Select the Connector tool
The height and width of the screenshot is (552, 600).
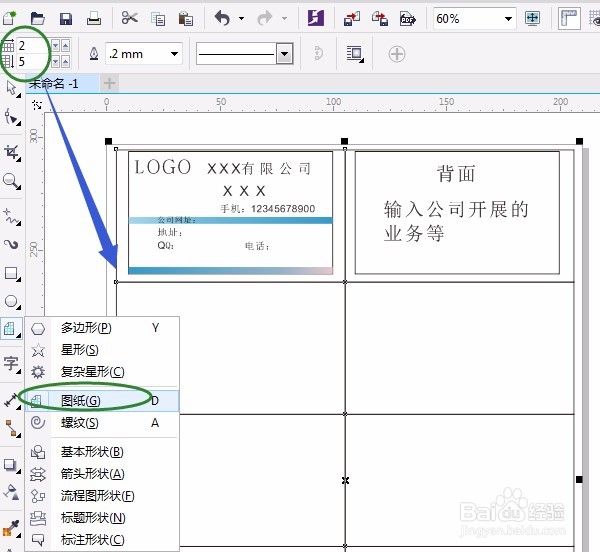[11, 428]
